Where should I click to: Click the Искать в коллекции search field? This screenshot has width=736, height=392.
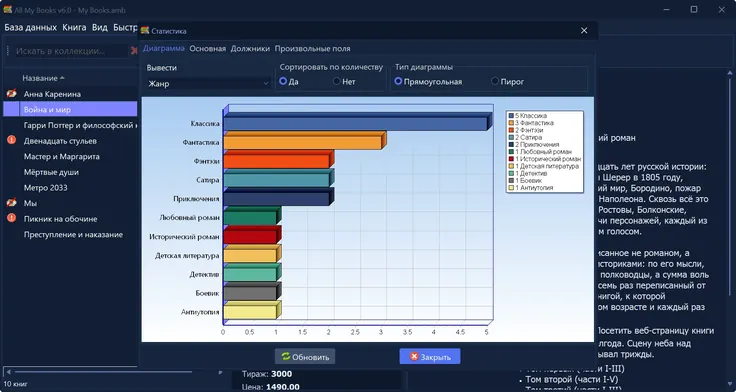[70, 51]
